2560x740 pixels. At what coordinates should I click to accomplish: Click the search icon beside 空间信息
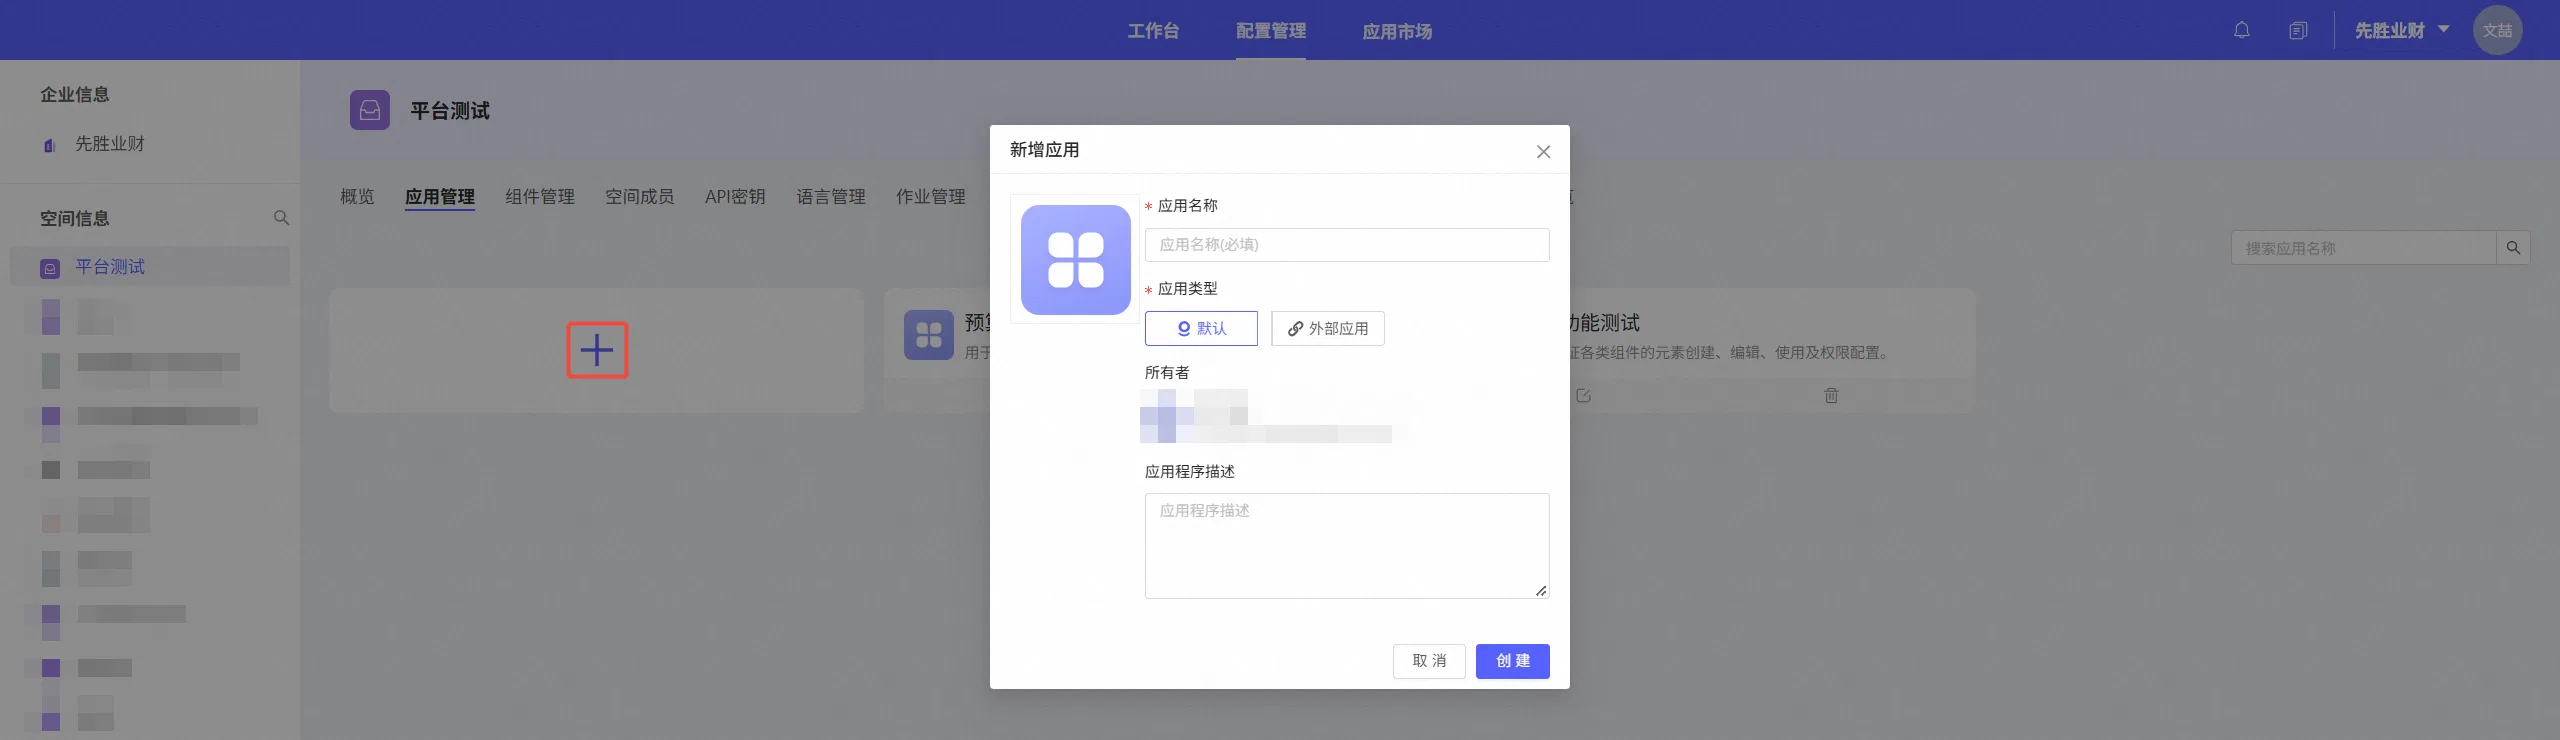point(281,218)
